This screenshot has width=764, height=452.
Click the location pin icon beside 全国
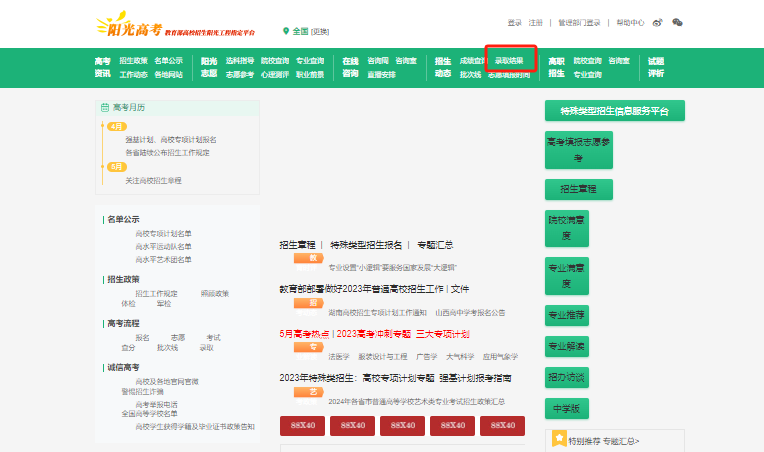[x=286, y=31]
